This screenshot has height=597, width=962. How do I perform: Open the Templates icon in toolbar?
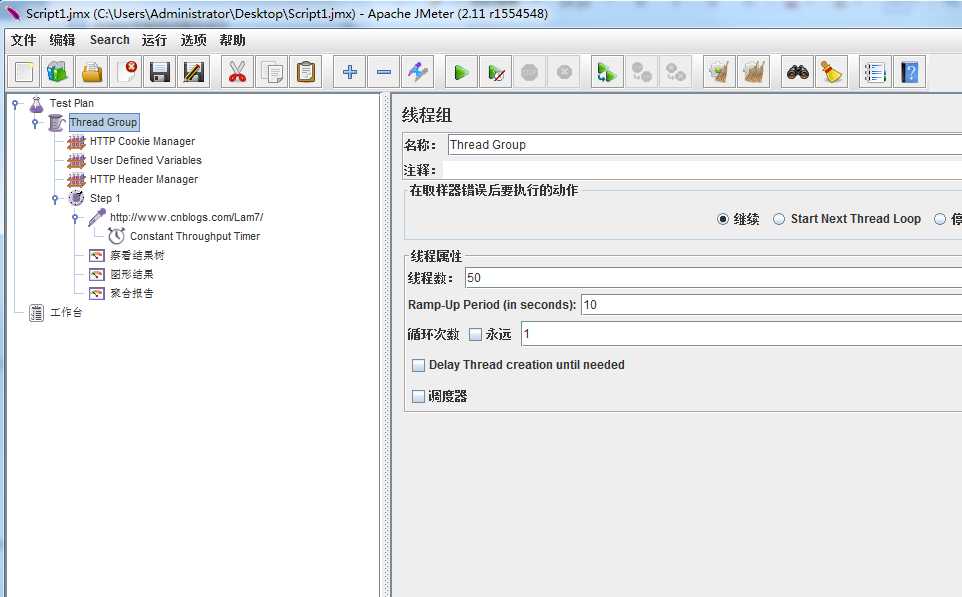[58, 72]
